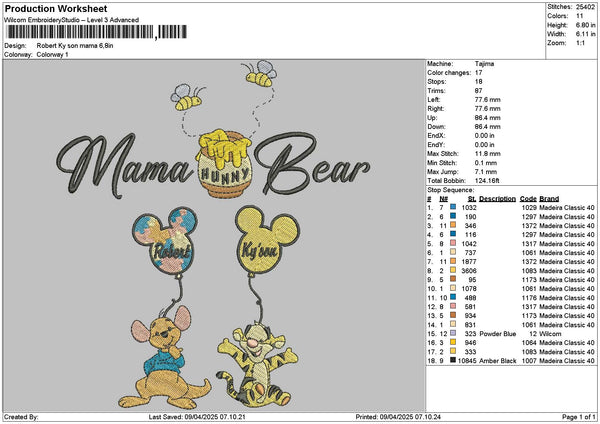Select the Wilcom EmbroideryStudio Level 3 Advanced line
Screen dimensions: 600x424
pyautogui.click(x=72, y=20)
